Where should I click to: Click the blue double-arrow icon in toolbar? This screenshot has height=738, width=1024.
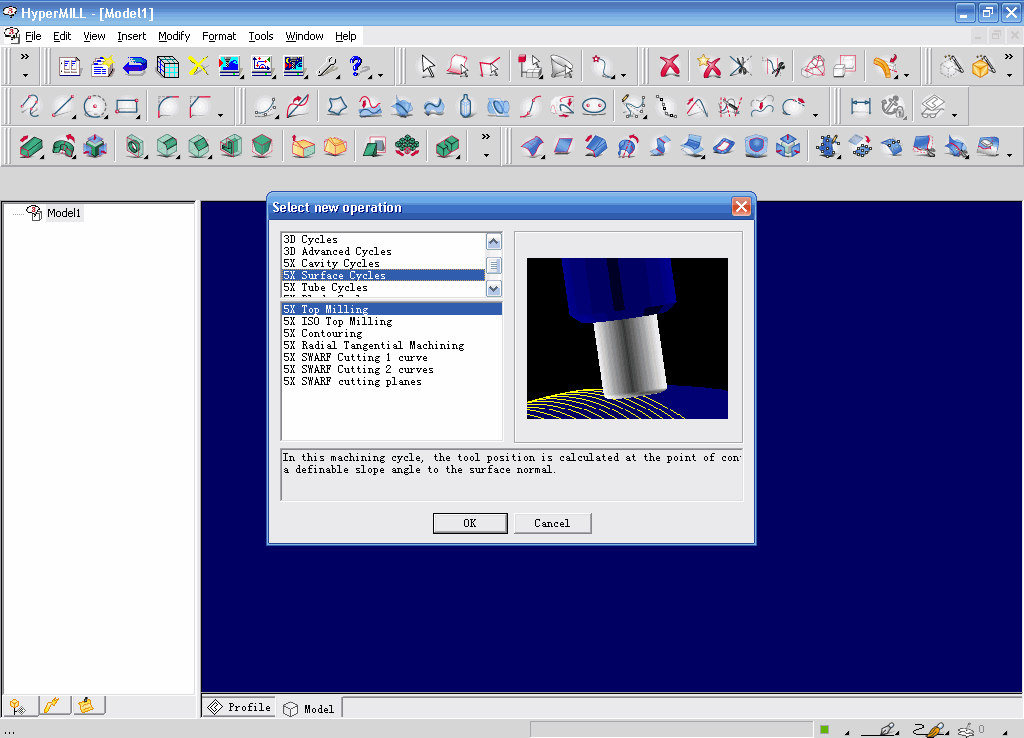click(x=135, y=66)
